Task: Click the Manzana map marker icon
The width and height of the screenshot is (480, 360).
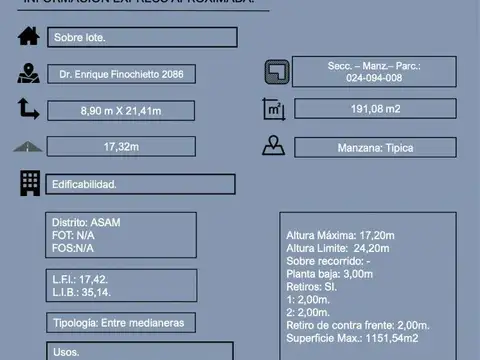Action: point(274,145)
